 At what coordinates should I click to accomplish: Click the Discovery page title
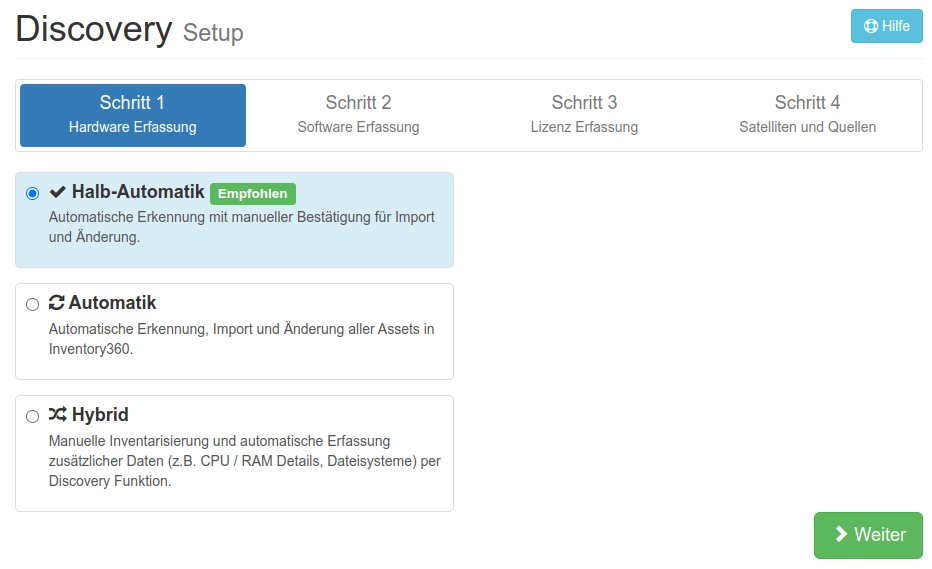pyautogui.click(x=94, y=29)
